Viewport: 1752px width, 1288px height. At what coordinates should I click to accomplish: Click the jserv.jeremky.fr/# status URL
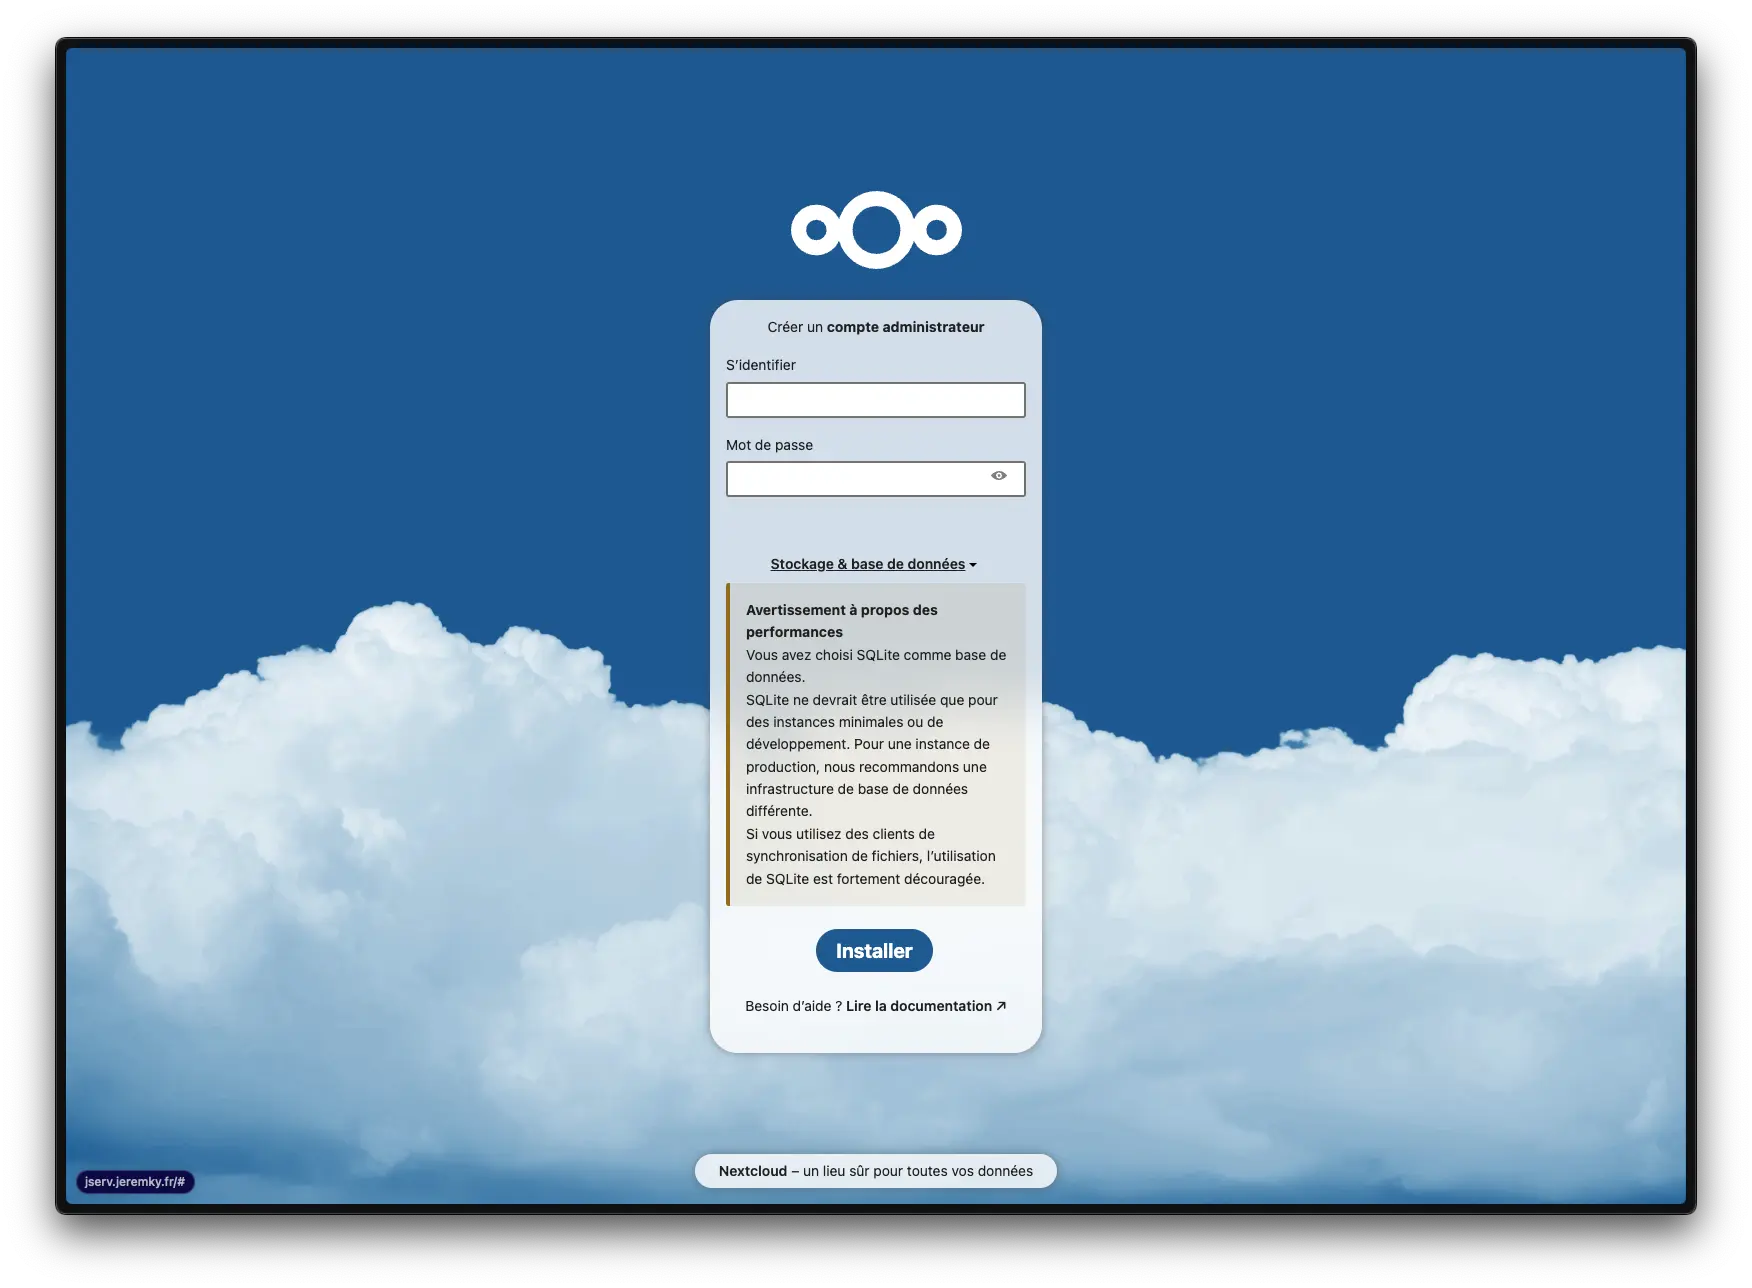pos(135,1182)
